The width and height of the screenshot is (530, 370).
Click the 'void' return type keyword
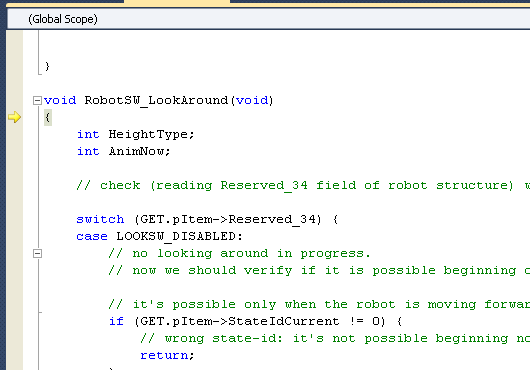tap(60, 100)
